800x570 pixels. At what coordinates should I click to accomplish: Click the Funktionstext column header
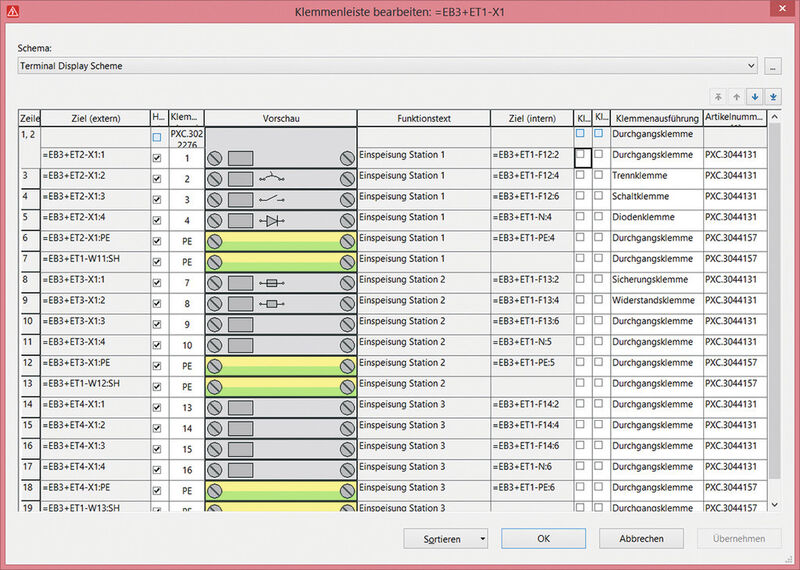[424, 118]
